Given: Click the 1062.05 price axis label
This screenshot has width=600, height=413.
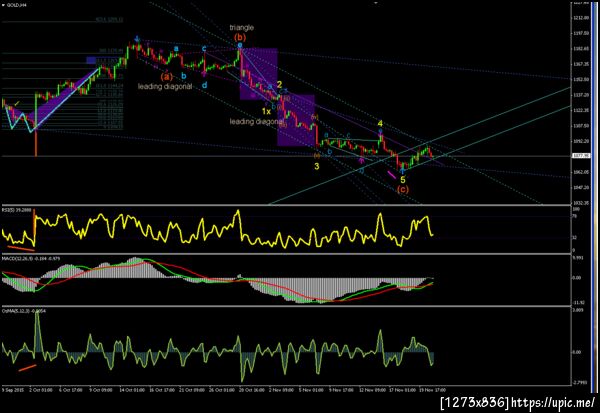Looking at the screenshot, I should 581,172.
